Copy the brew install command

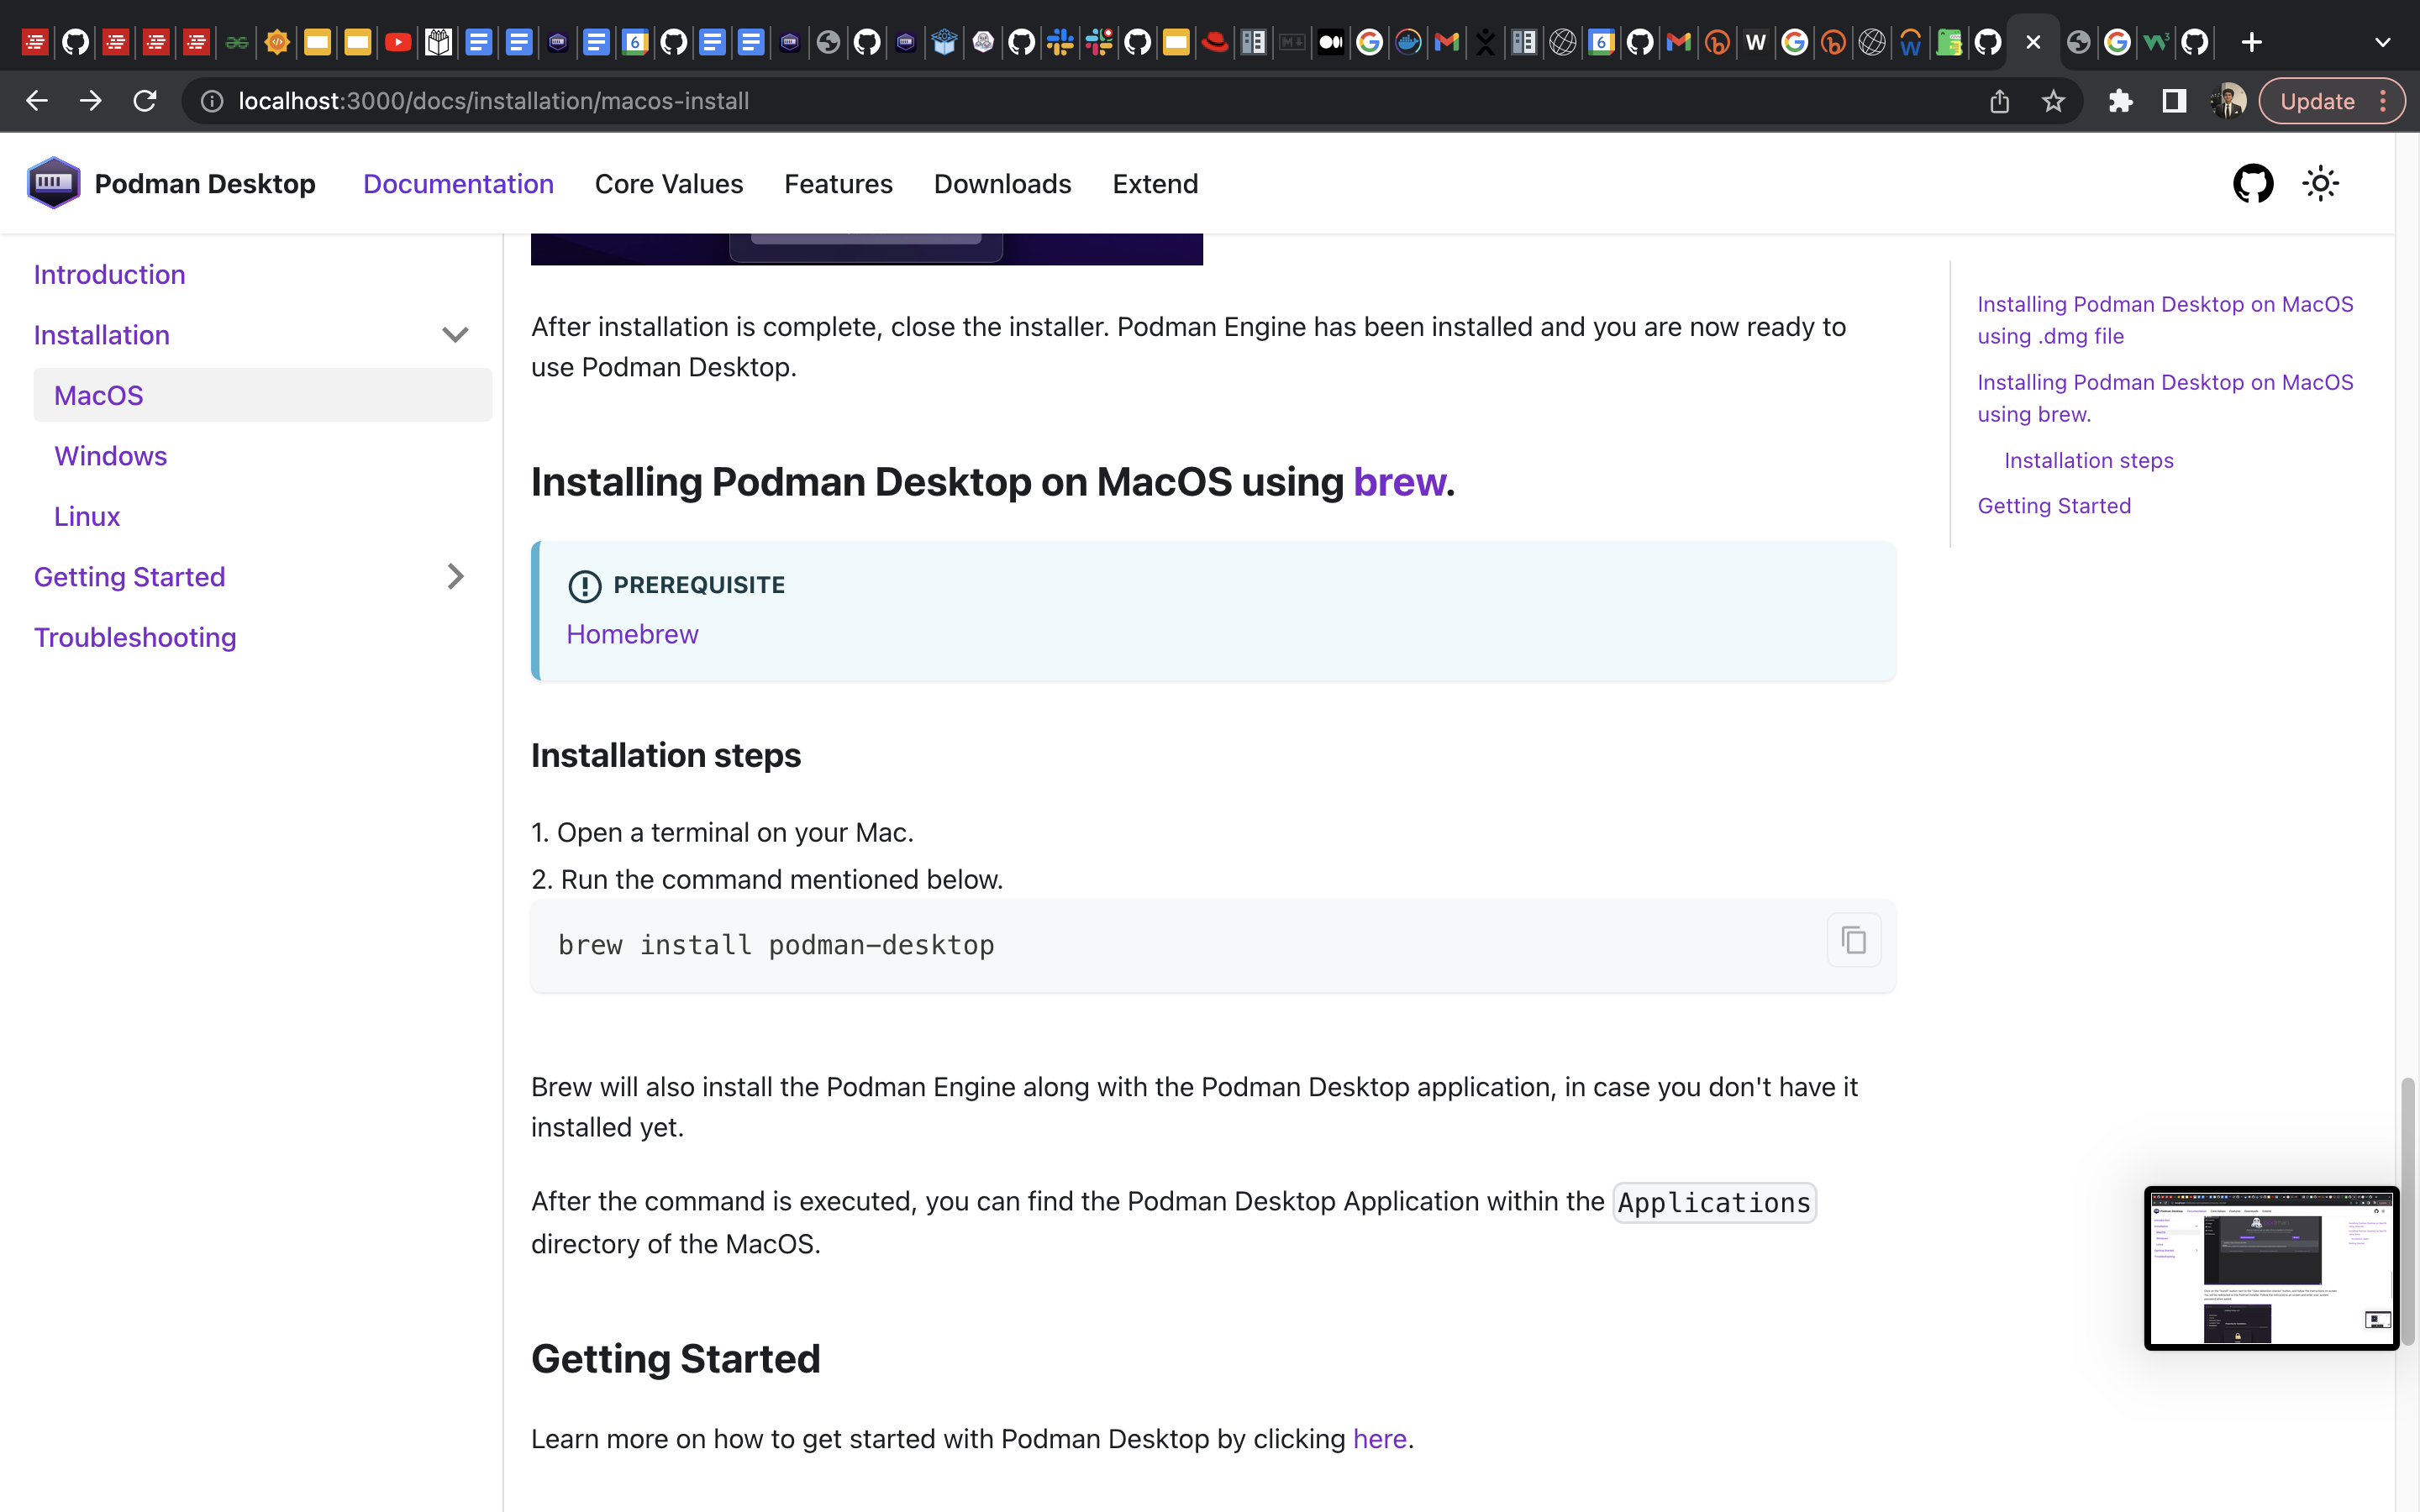click(1853, 940)
